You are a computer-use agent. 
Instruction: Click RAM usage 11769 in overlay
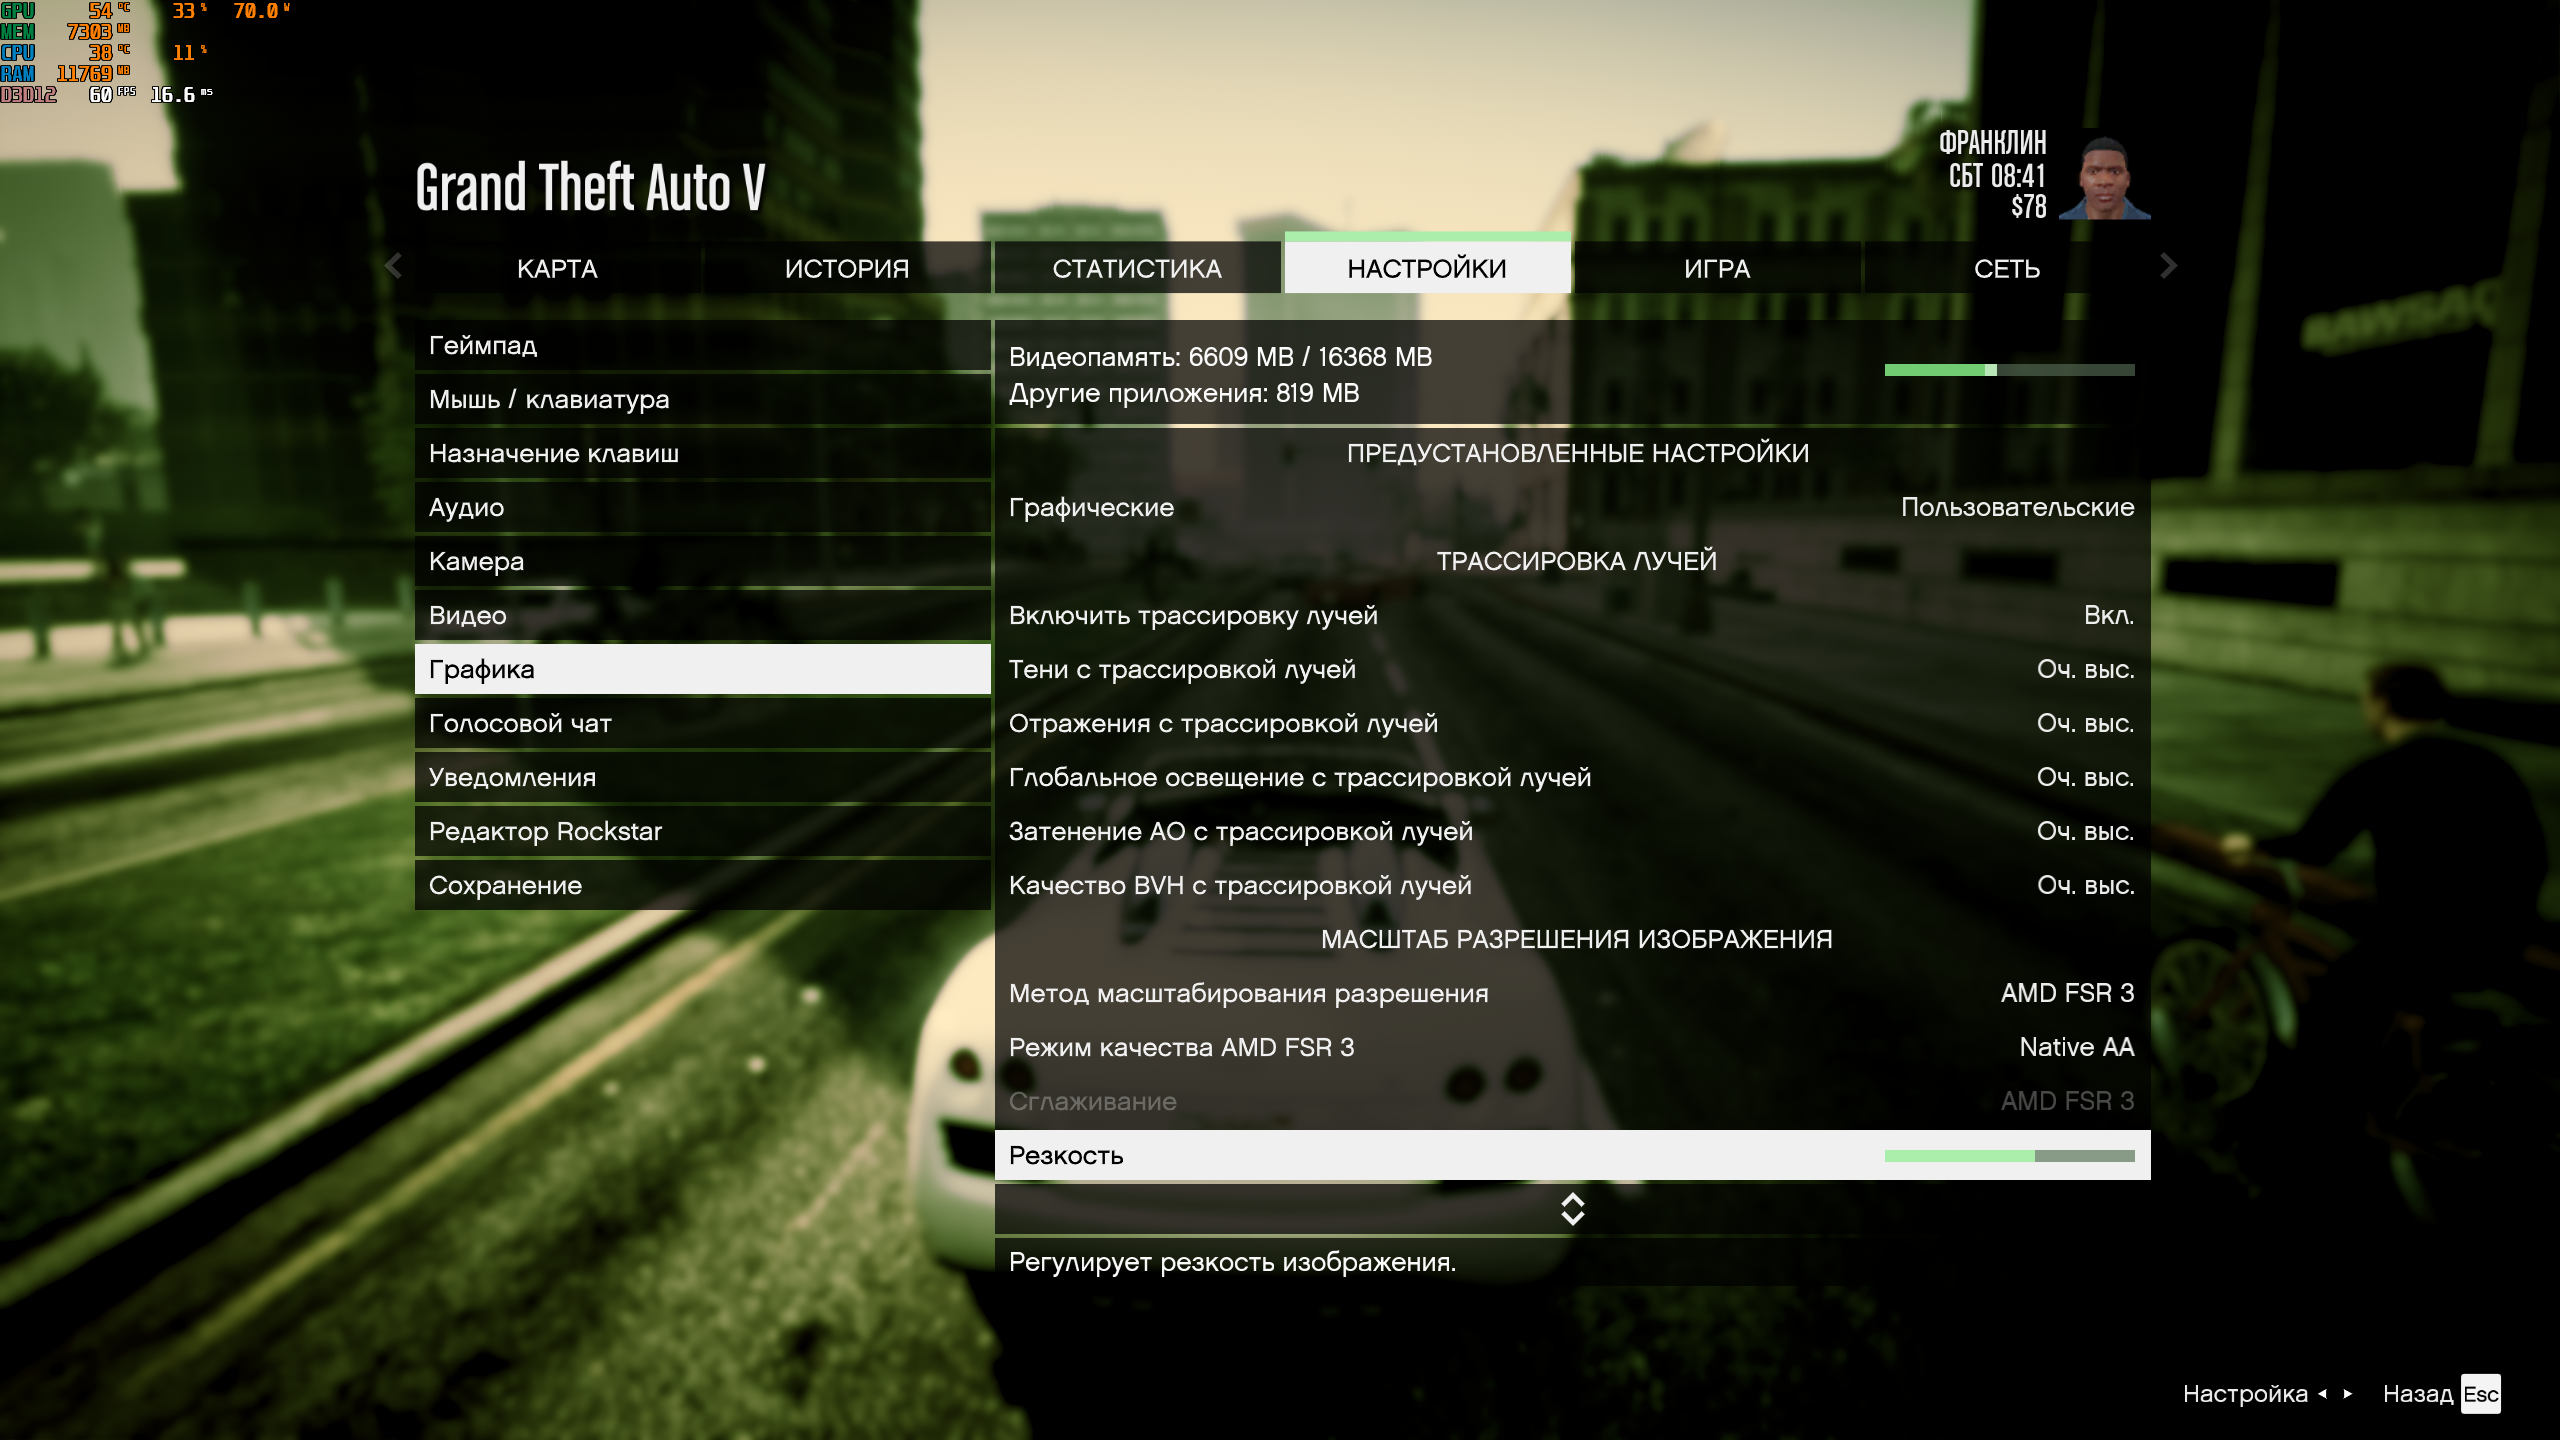point(93,74)
